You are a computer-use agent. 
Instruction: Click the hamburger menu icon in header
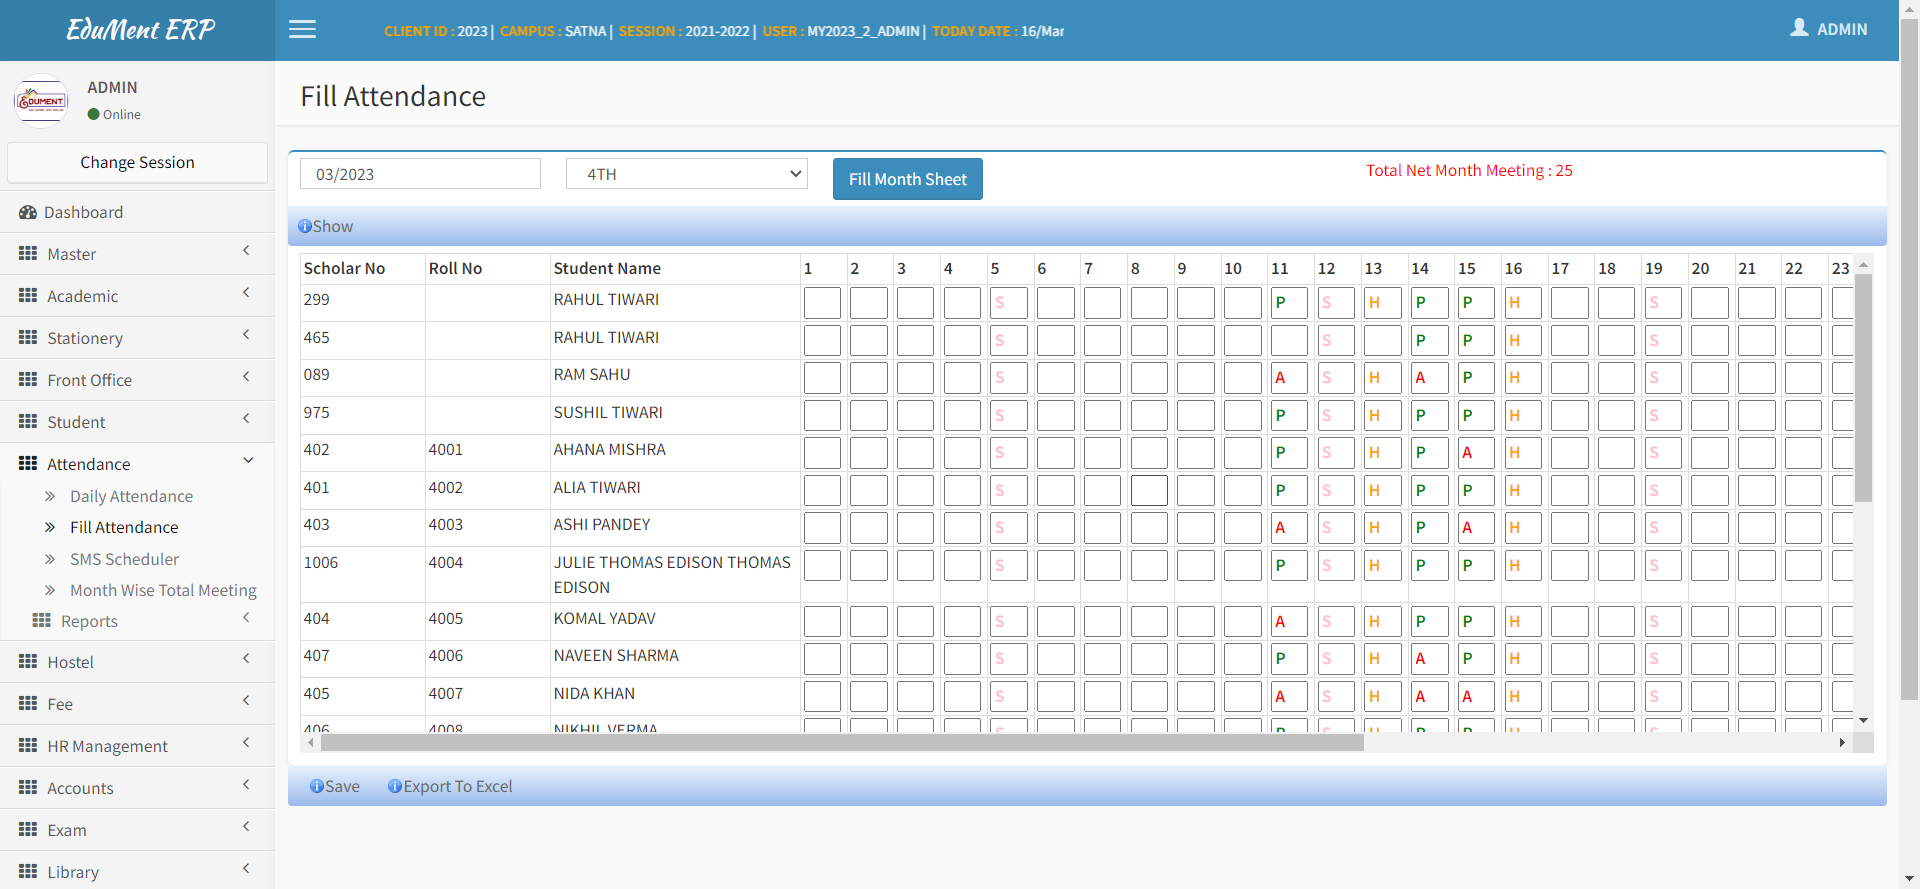pos(302,30)
